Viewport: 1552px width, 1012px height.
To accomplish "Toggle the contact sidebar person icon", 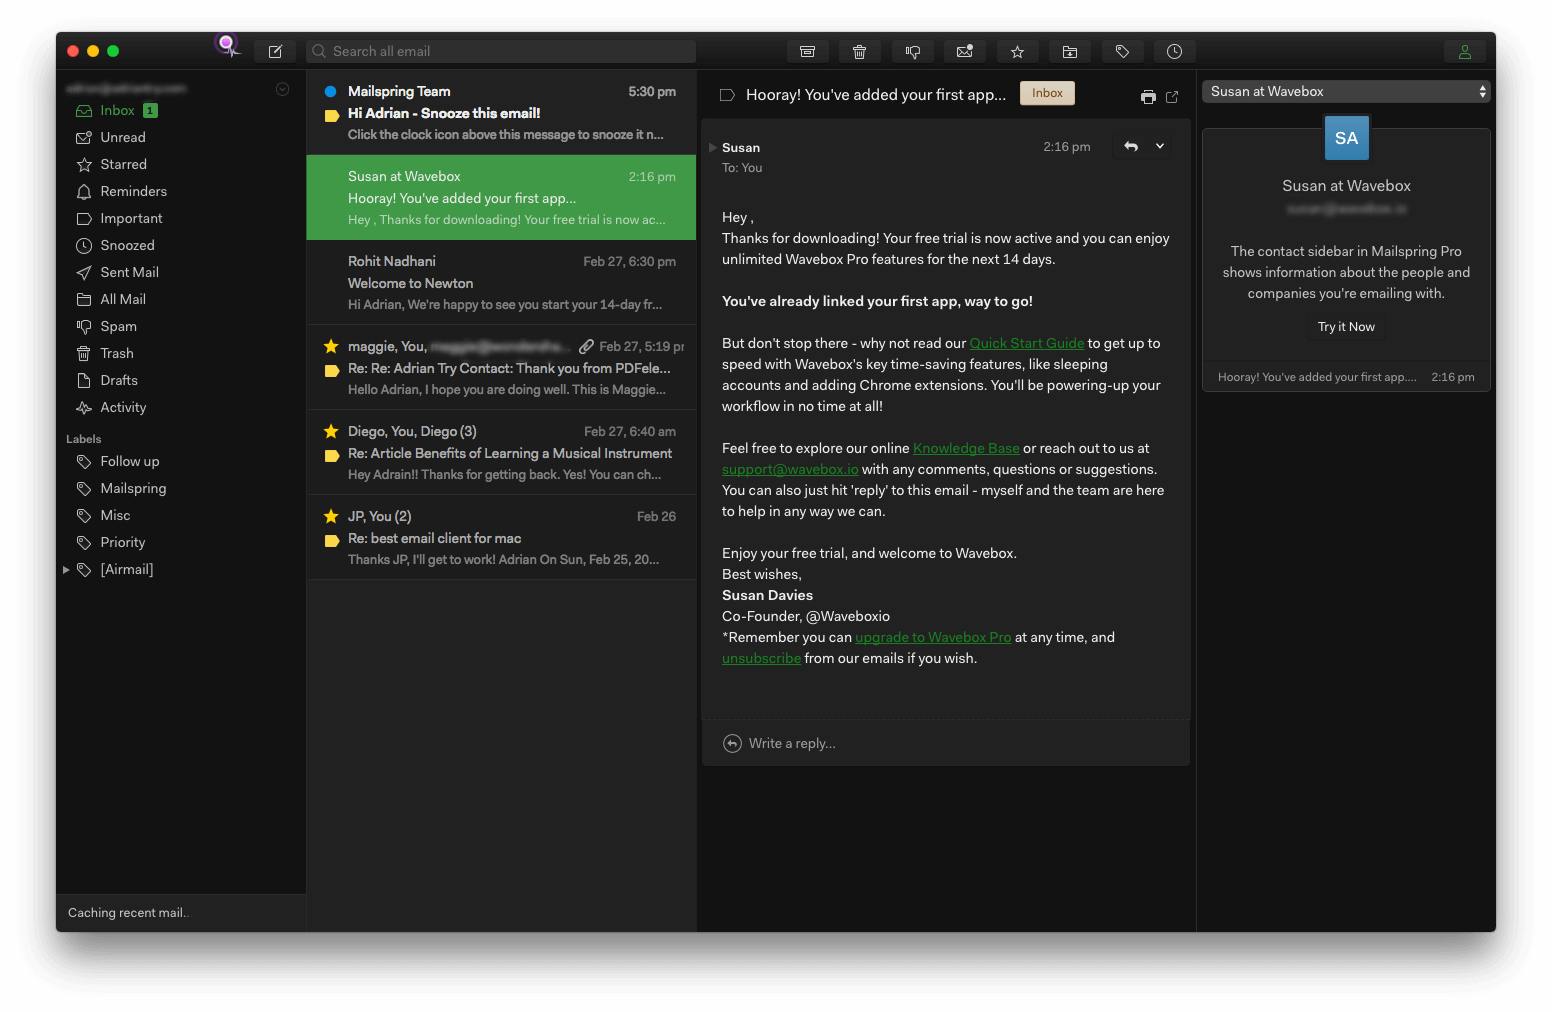I will click(1464, 51).
